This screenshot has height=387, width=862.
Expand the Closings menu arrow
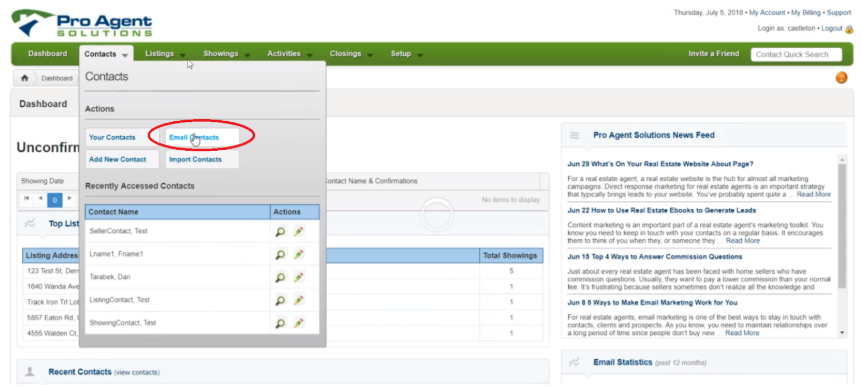point(370,55)
